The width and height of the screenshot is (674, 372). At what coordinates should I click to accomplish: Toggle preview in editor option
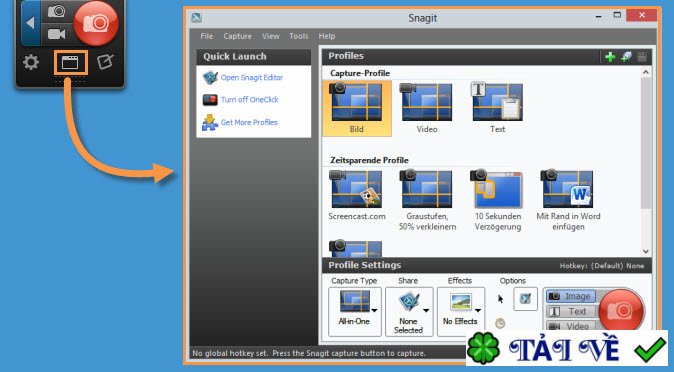(526, 298)
